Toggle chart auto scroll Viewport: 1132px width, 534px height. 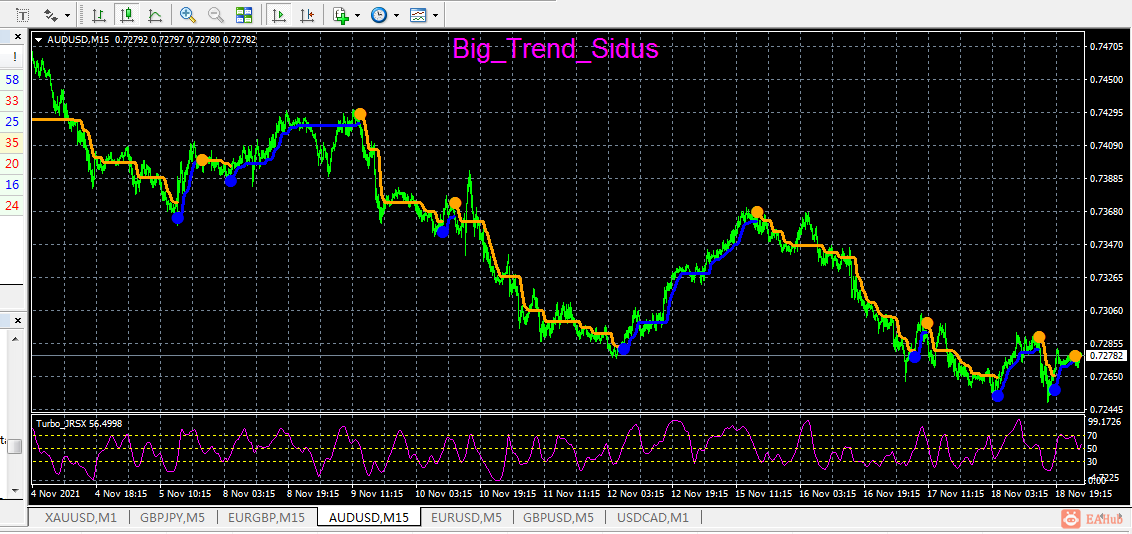[279, 15]
